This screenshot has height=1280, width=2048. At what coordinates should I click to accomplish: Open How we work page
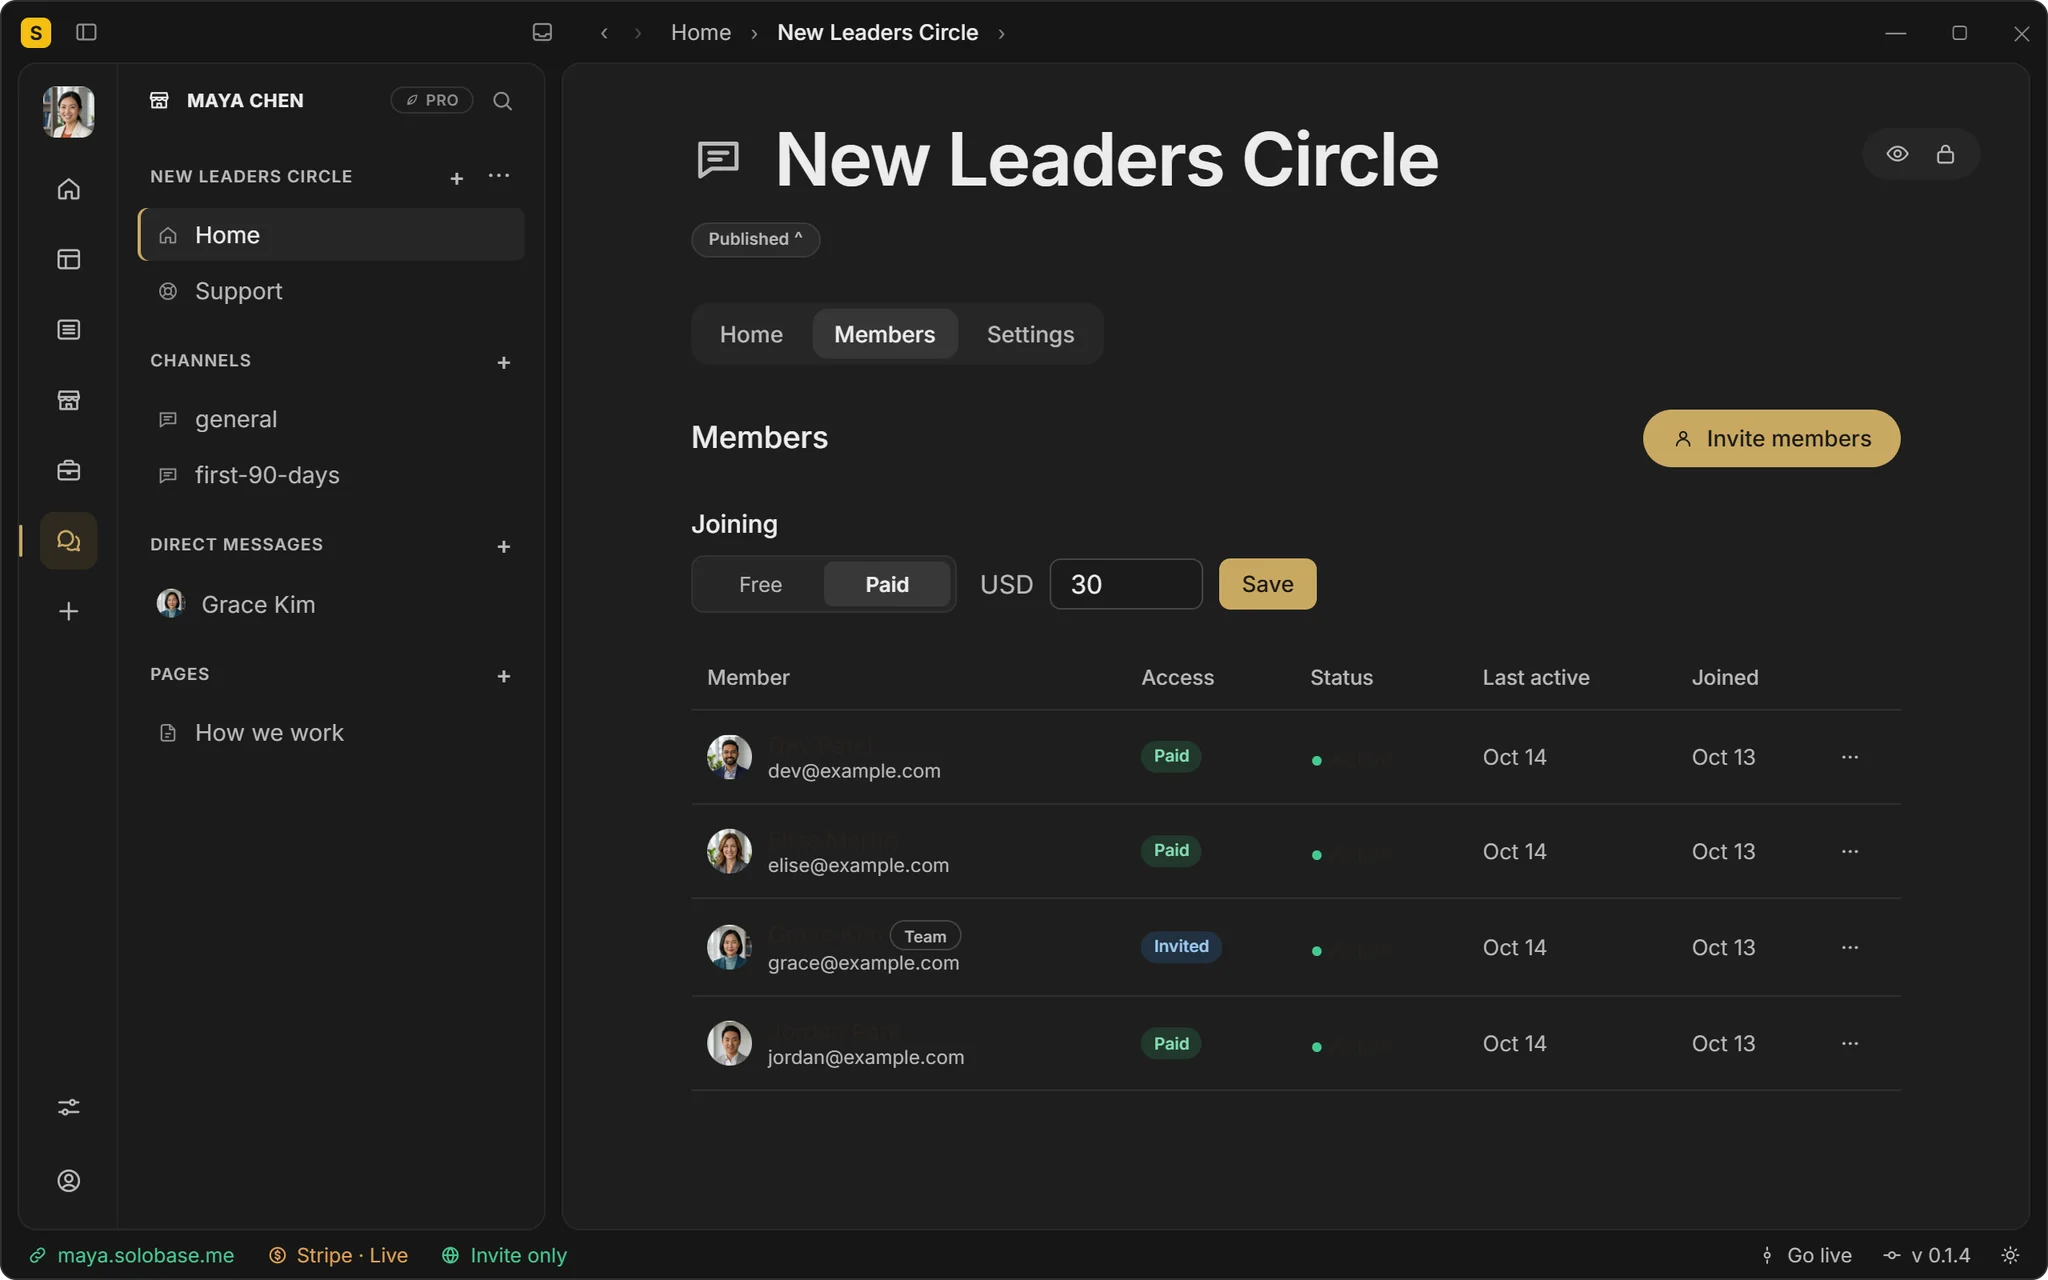pyautogui.click(x=331, y=733)
